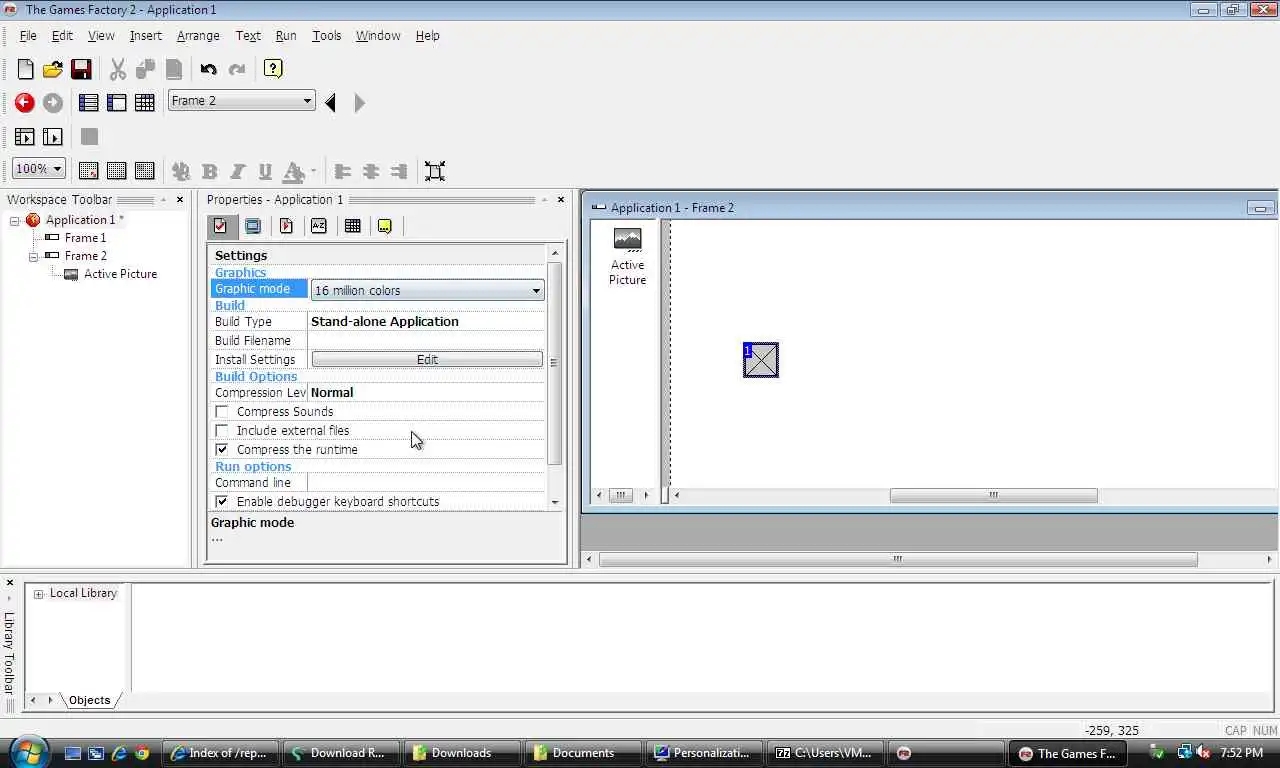The image size is (1280, 768).
Task: Open the File menu
Action: (28, 36)
